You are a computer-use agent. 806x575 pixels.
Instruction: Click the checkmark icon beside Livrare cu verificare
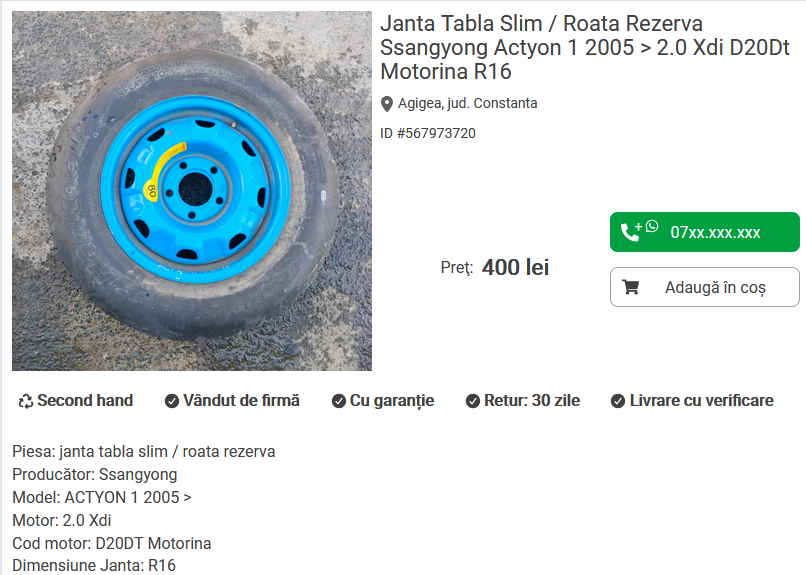(x=618, y=401)
